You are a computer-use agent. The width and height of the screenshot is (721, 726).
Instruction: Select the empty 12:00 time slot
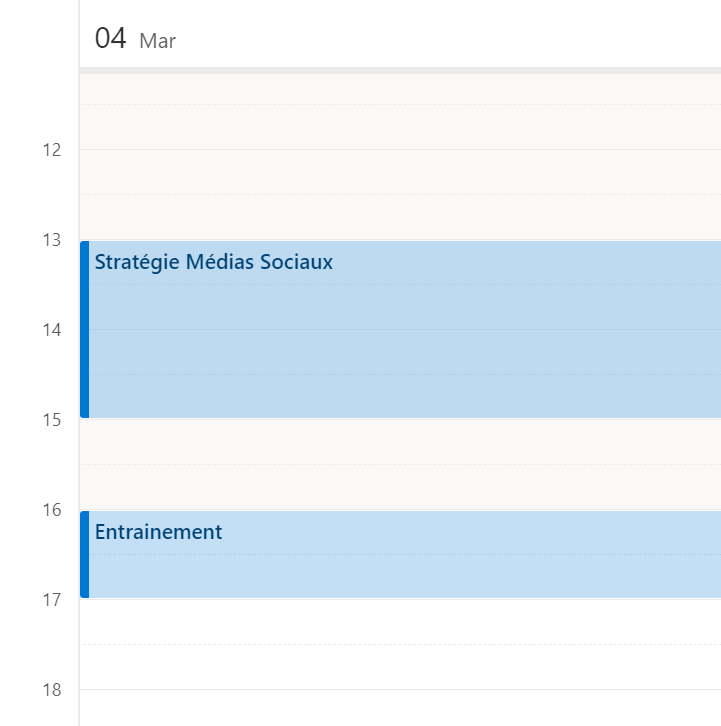400,172
